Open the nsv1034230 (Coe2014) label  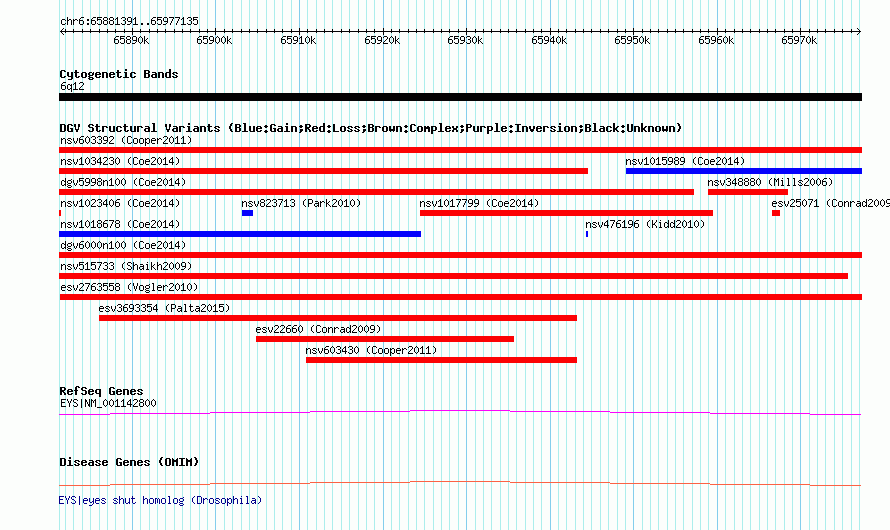pyautogui.click(x=120, y=161)
